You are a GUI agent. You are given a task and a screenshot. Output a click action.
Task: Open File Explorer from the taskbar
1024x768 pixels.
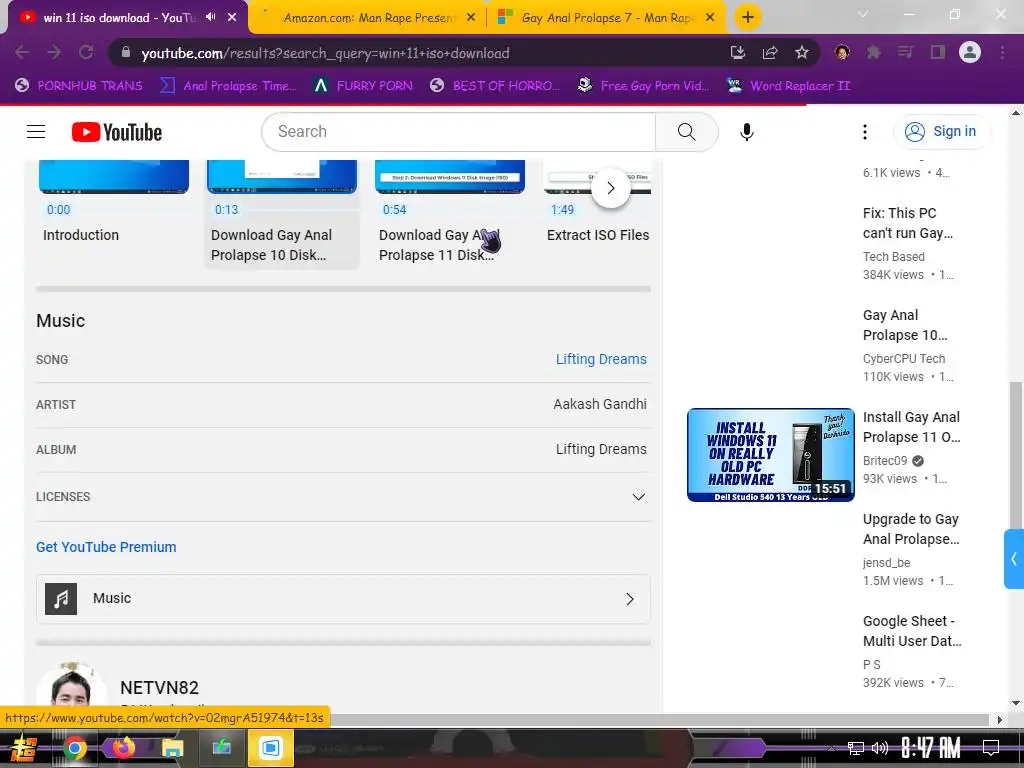pyautogui.click(x=172, y=748)
